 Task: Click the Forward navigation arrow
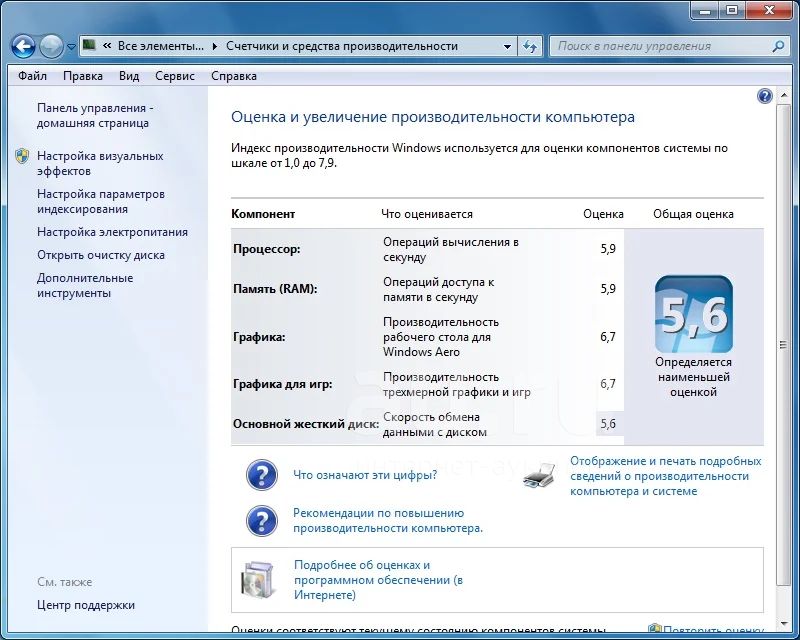pos(51,46)
